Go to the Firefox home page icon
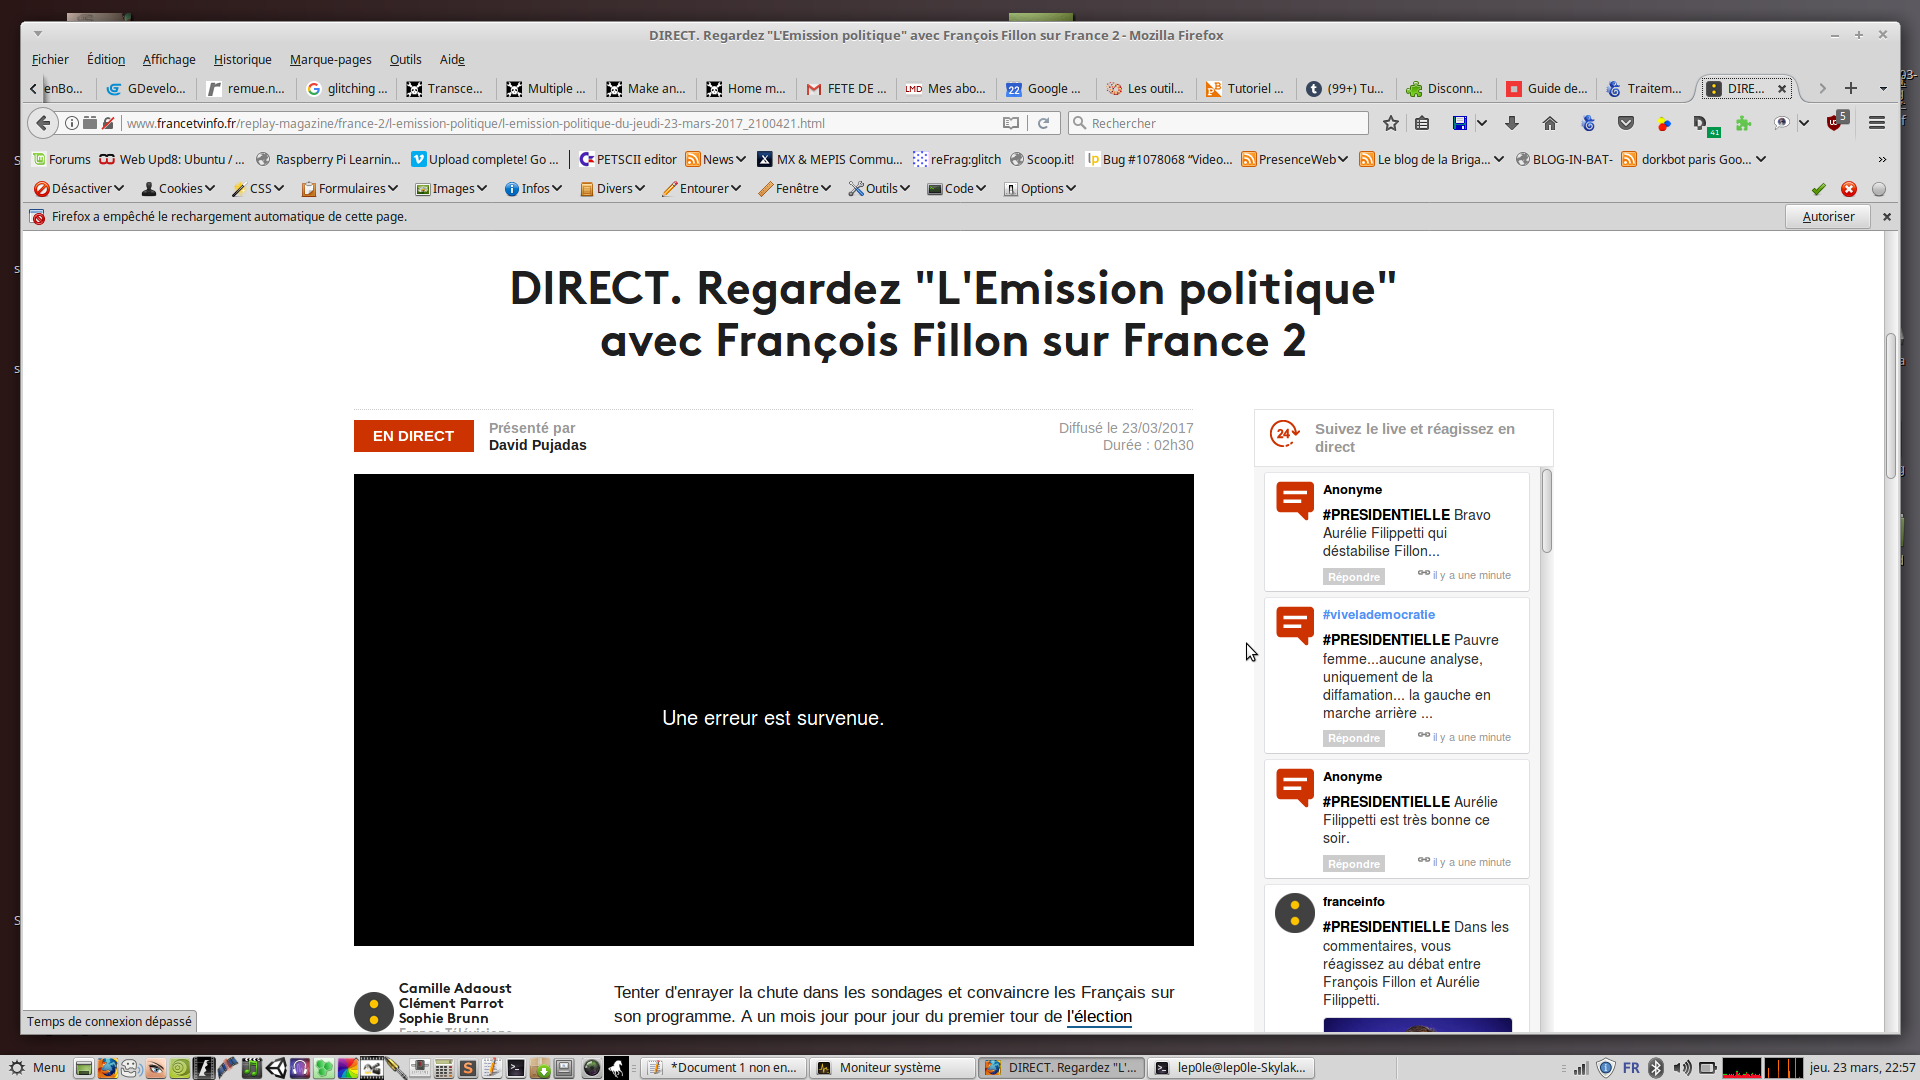 pos(1550,123)
